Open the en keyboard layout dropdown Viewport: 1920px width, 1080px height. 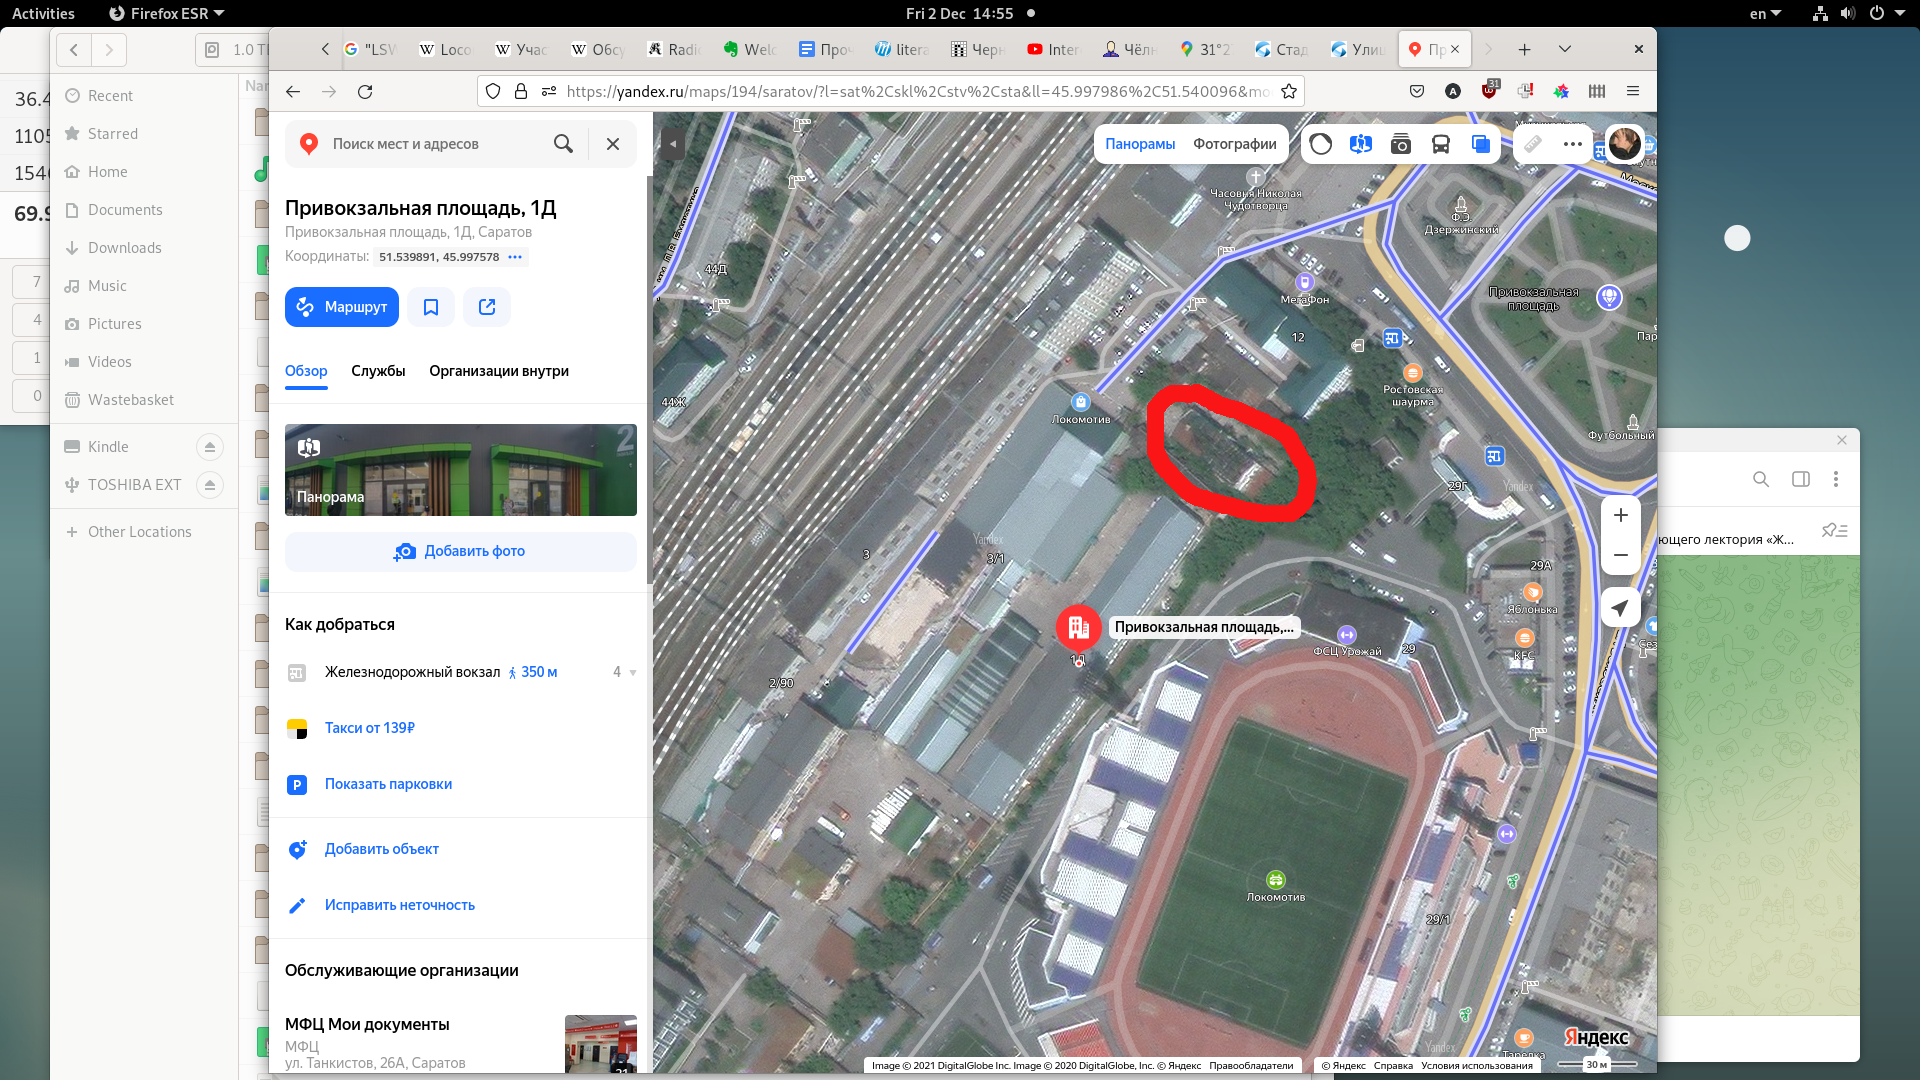click(1765, 13)
